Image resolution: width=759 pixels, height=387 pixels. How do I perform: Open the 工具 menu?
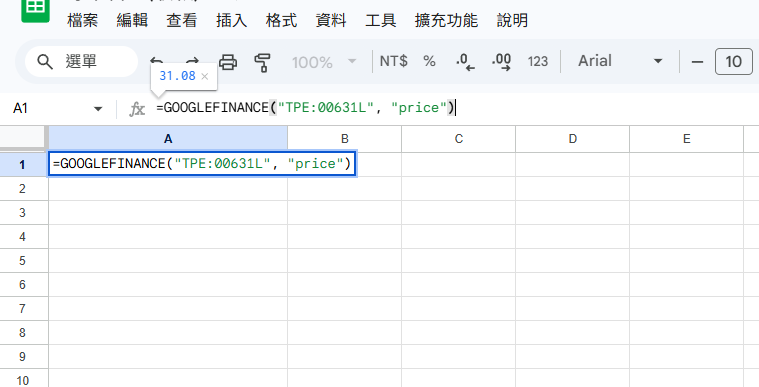[x=380, y=20]
